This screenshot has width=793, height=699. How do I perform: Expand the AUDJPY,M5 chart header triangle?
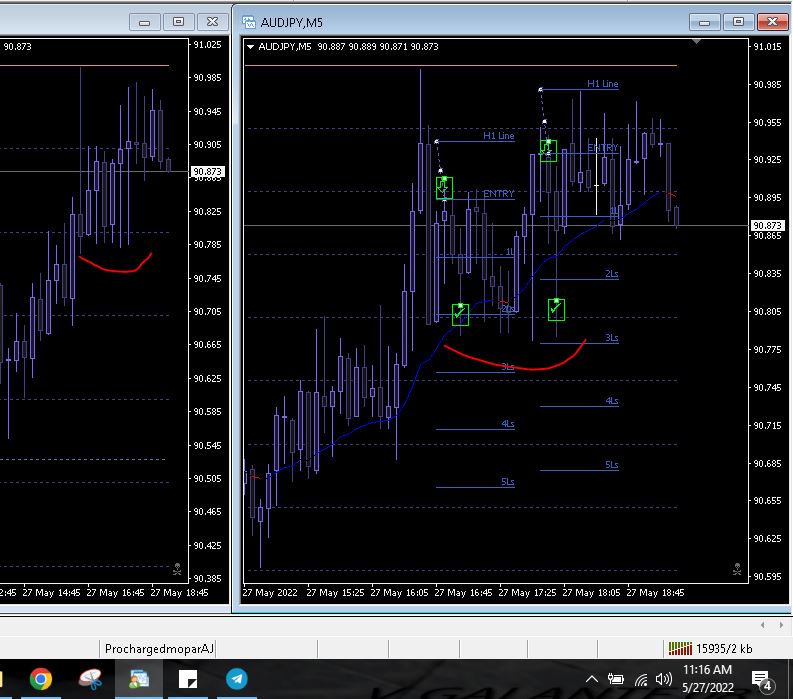(x=250, y=47)
